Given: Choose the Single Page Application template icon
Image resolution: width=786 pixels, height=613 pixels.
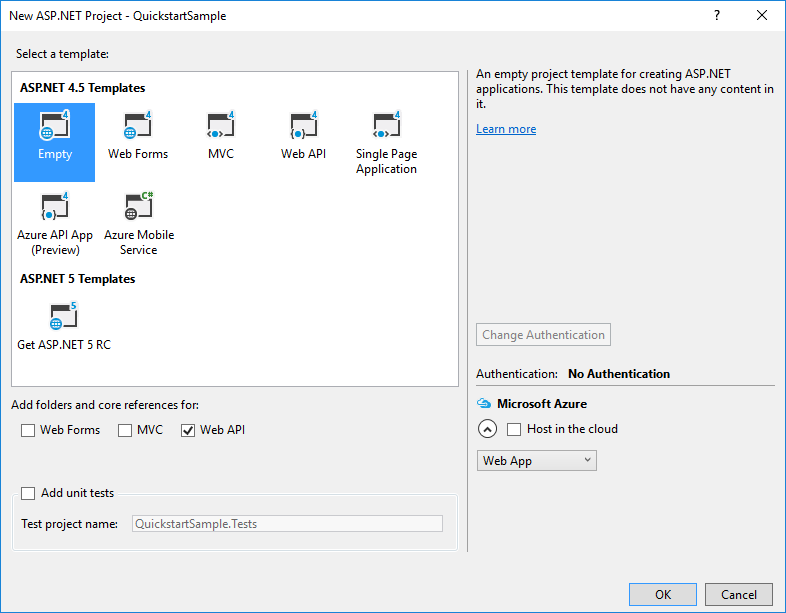Looking at the screenshot, I should 386,125.
